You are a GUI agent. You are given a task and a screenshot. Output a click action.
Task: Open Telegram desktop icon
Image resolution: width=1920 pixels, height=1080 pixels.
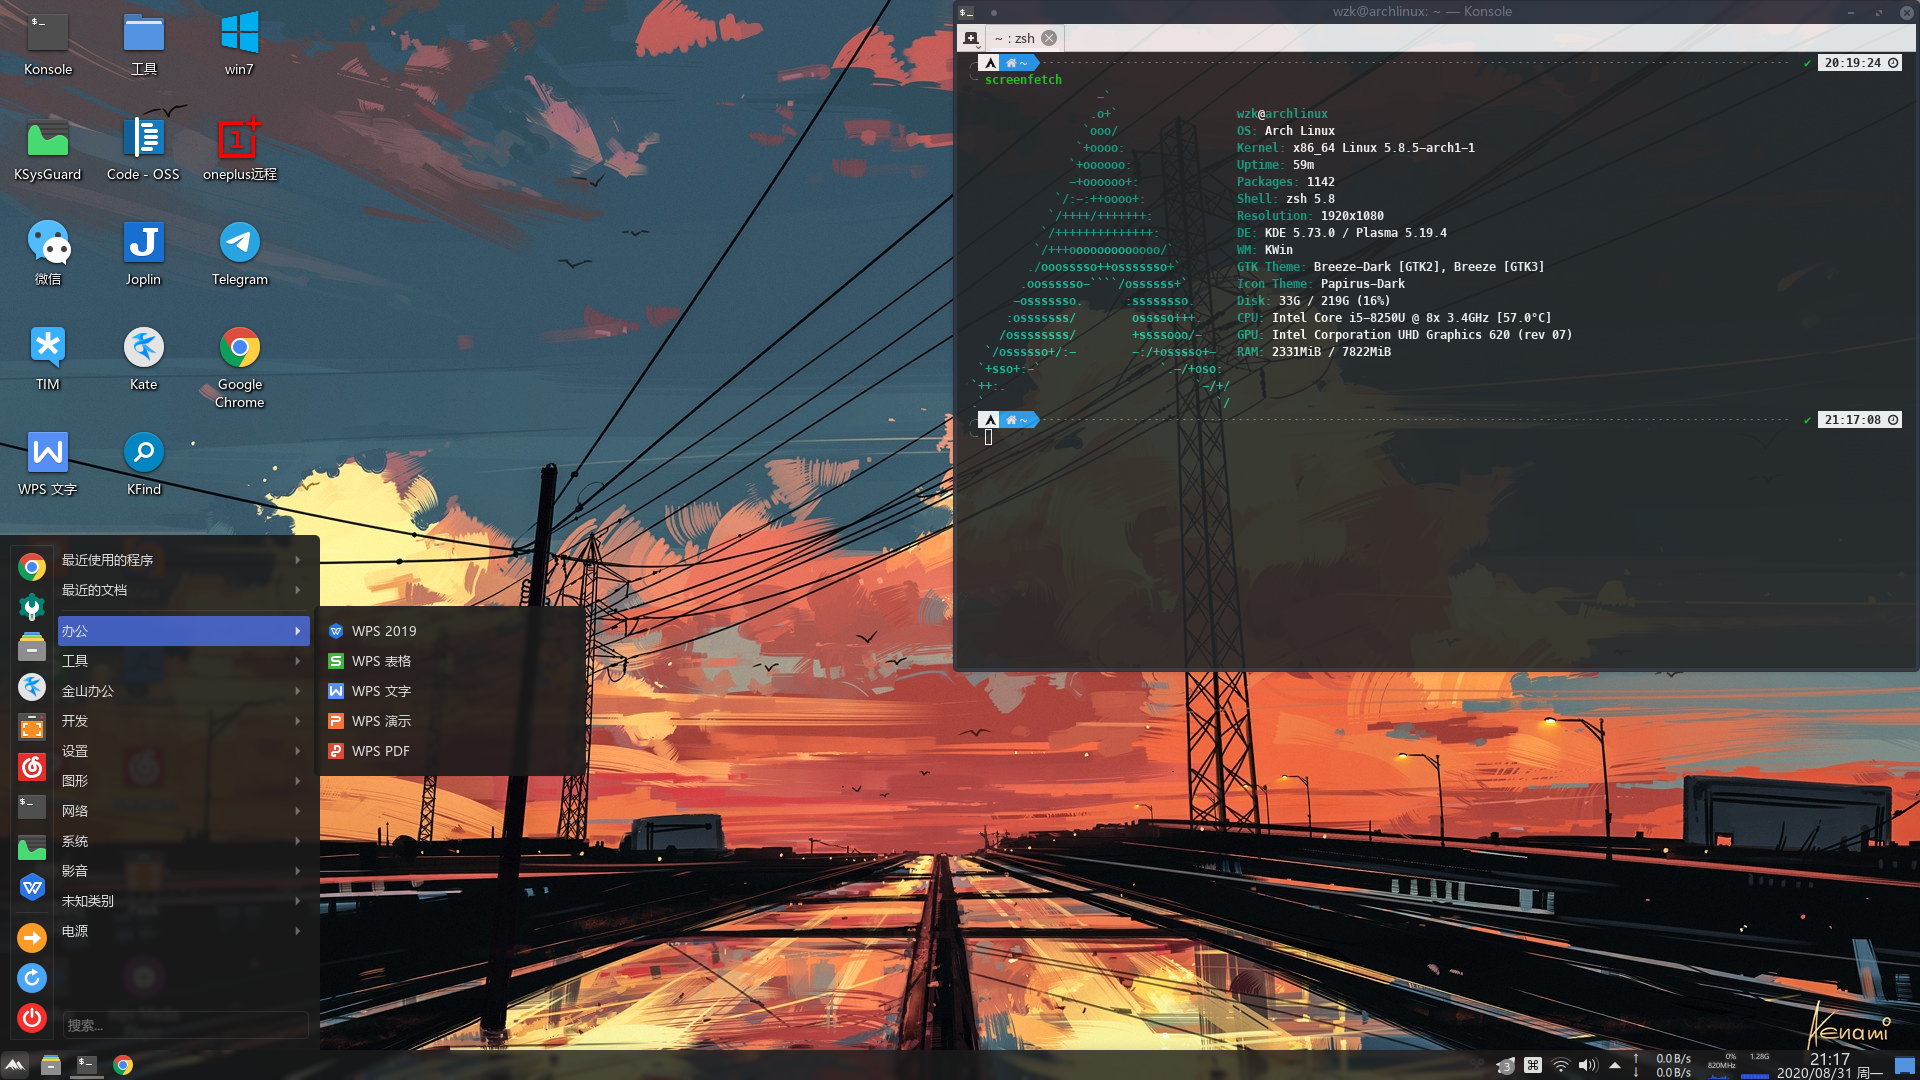coord(239,254)
